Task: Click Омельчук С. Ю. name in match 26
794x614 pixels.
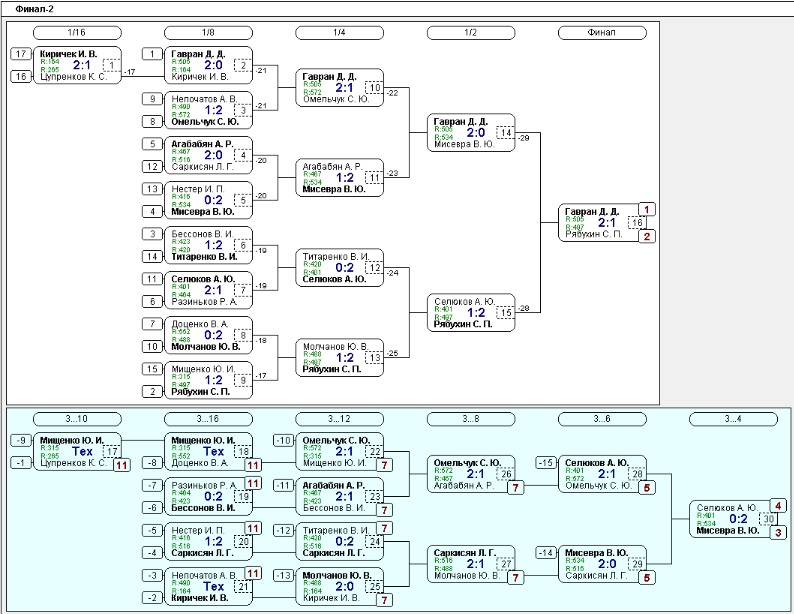Action: click(x=467, y=463)
